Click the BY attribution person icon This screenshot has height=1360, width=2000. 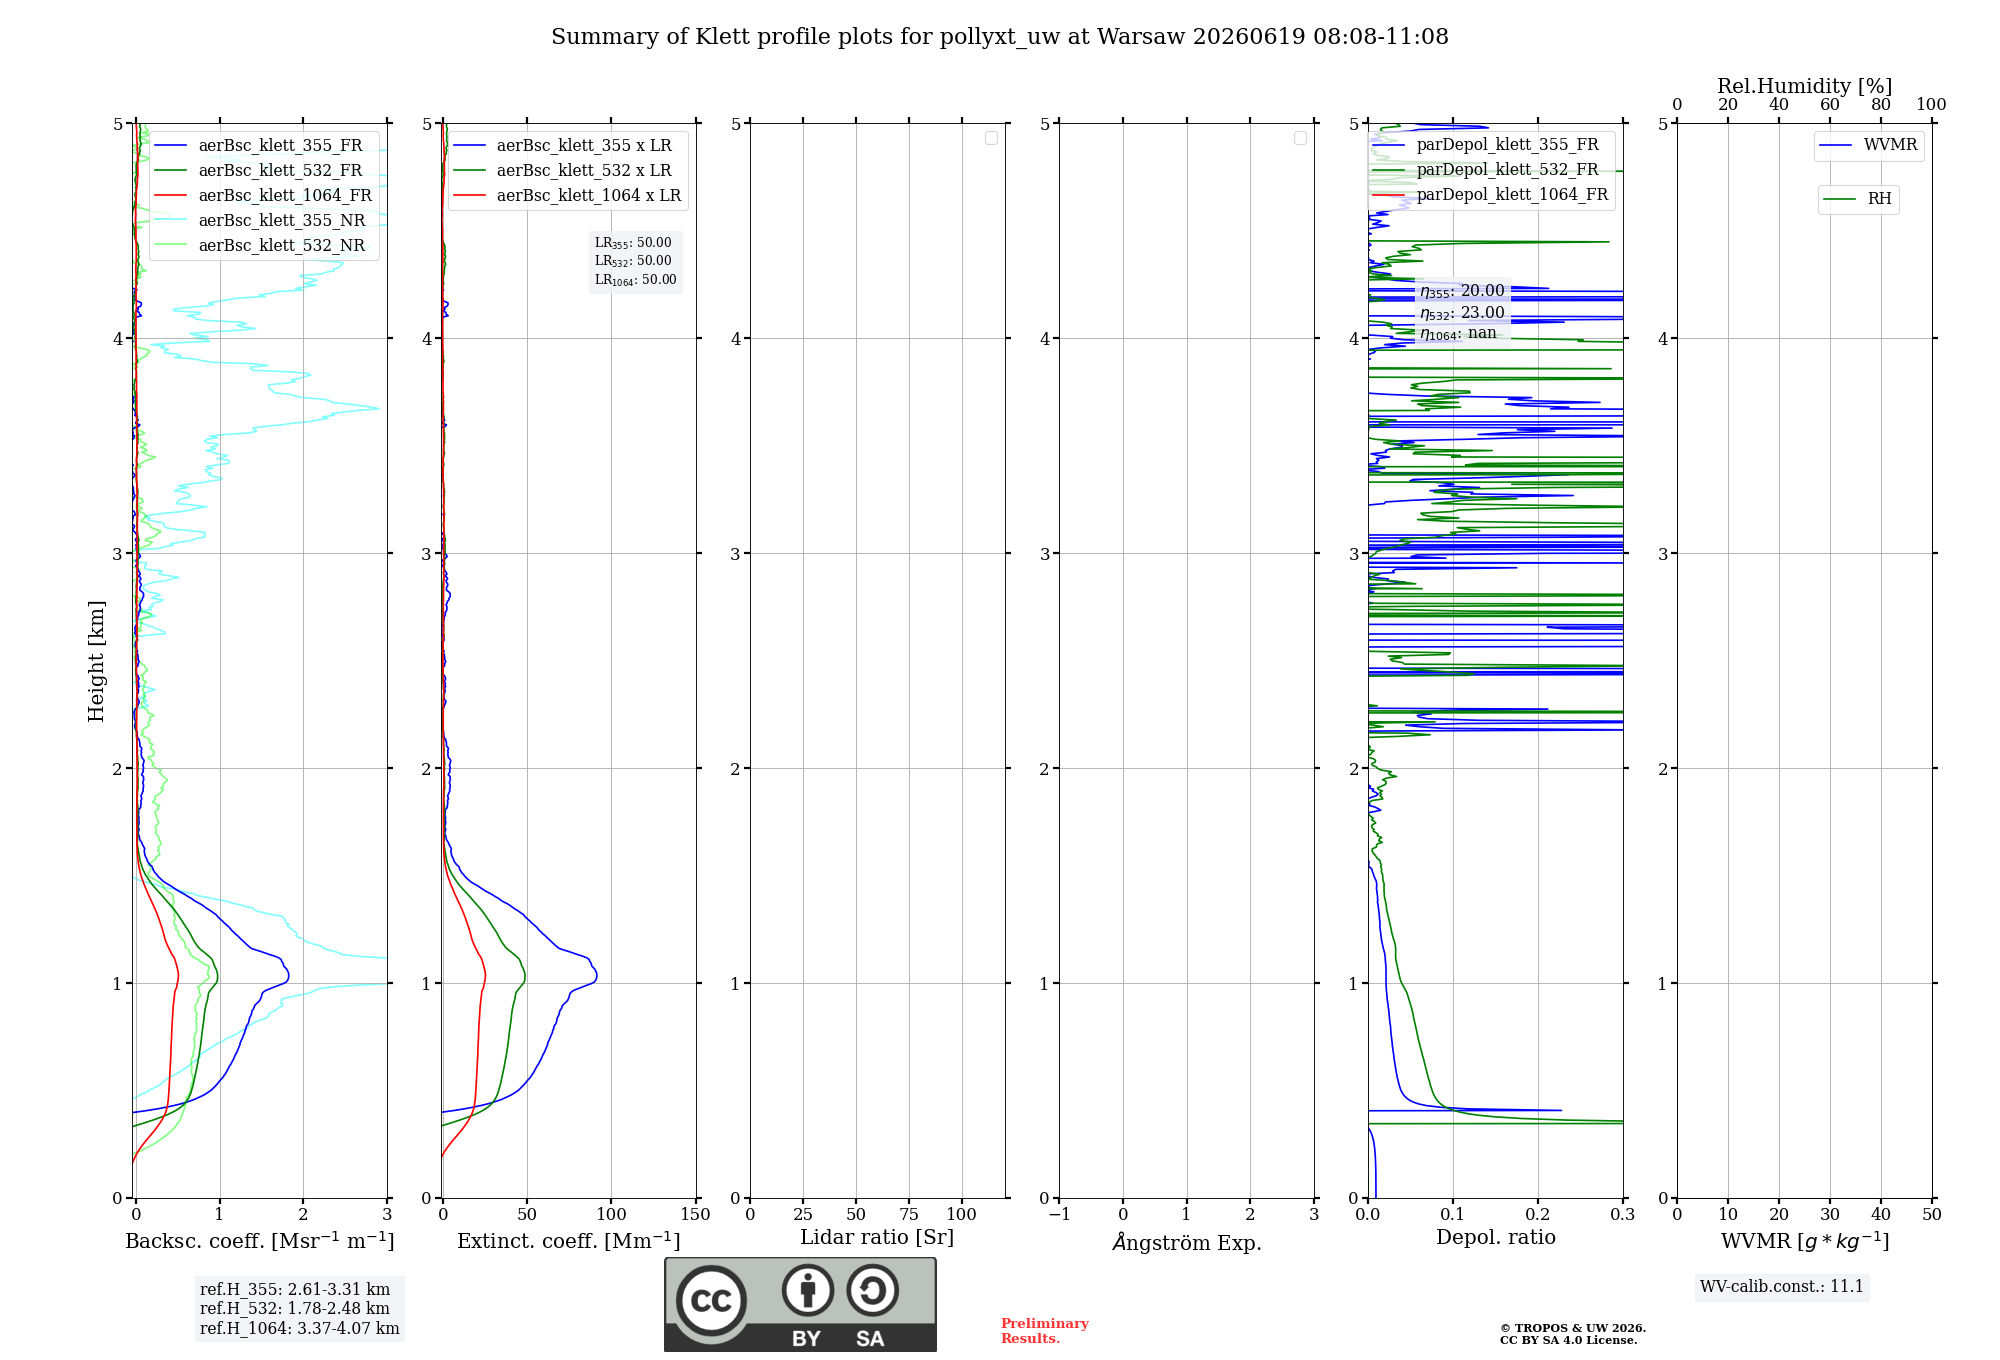(x=808, y=1290)
